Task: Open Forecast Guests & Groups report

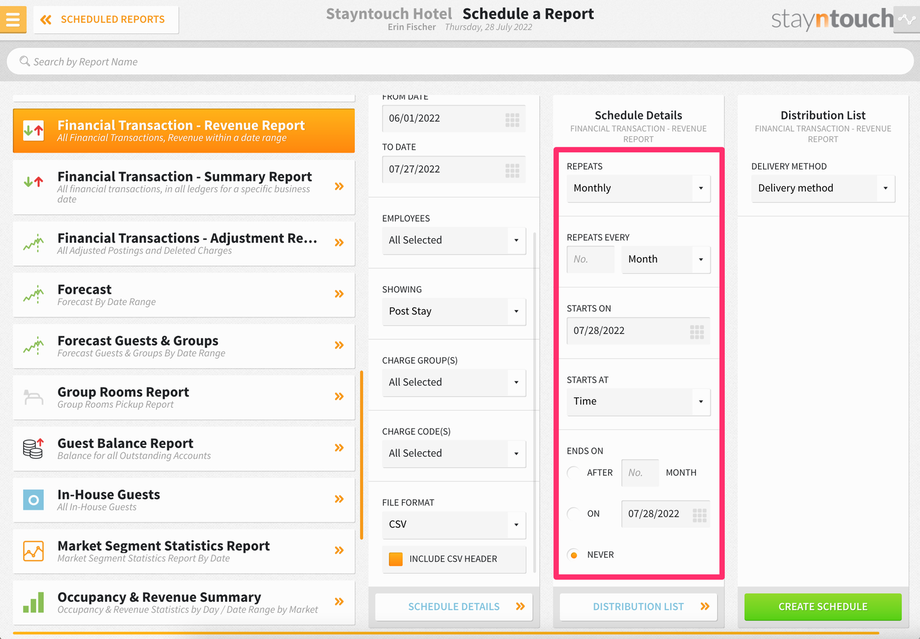Action: point(184,346)
